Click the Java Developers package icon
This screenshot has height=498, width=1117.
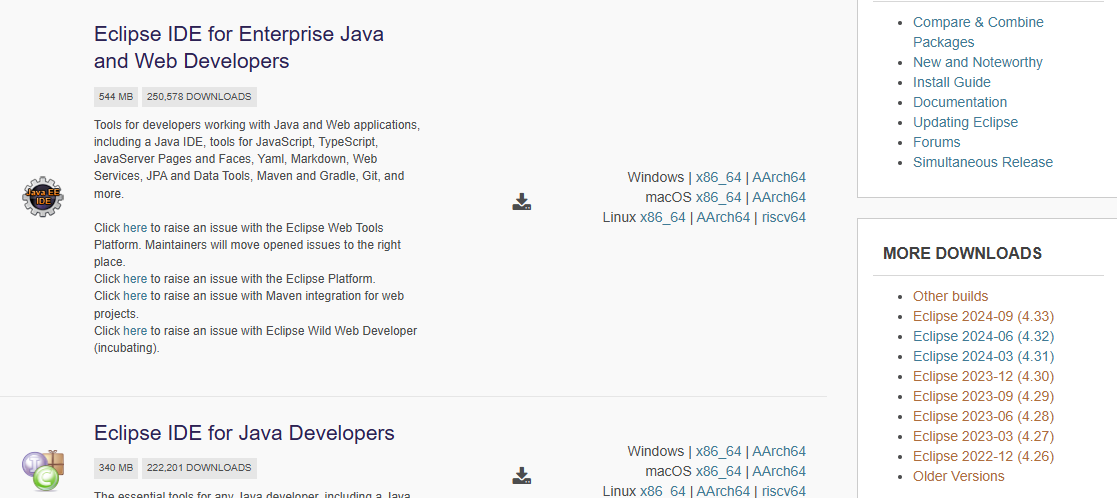coord(43,470)
